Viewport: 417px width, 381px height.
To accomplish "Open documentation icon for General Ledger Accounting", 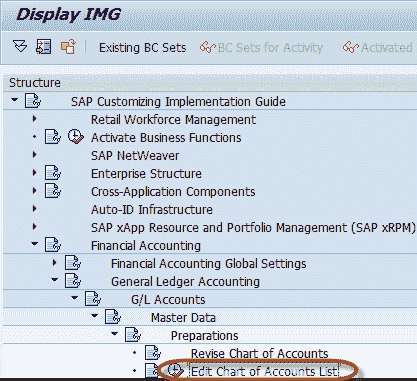I will tap(73, 281).
